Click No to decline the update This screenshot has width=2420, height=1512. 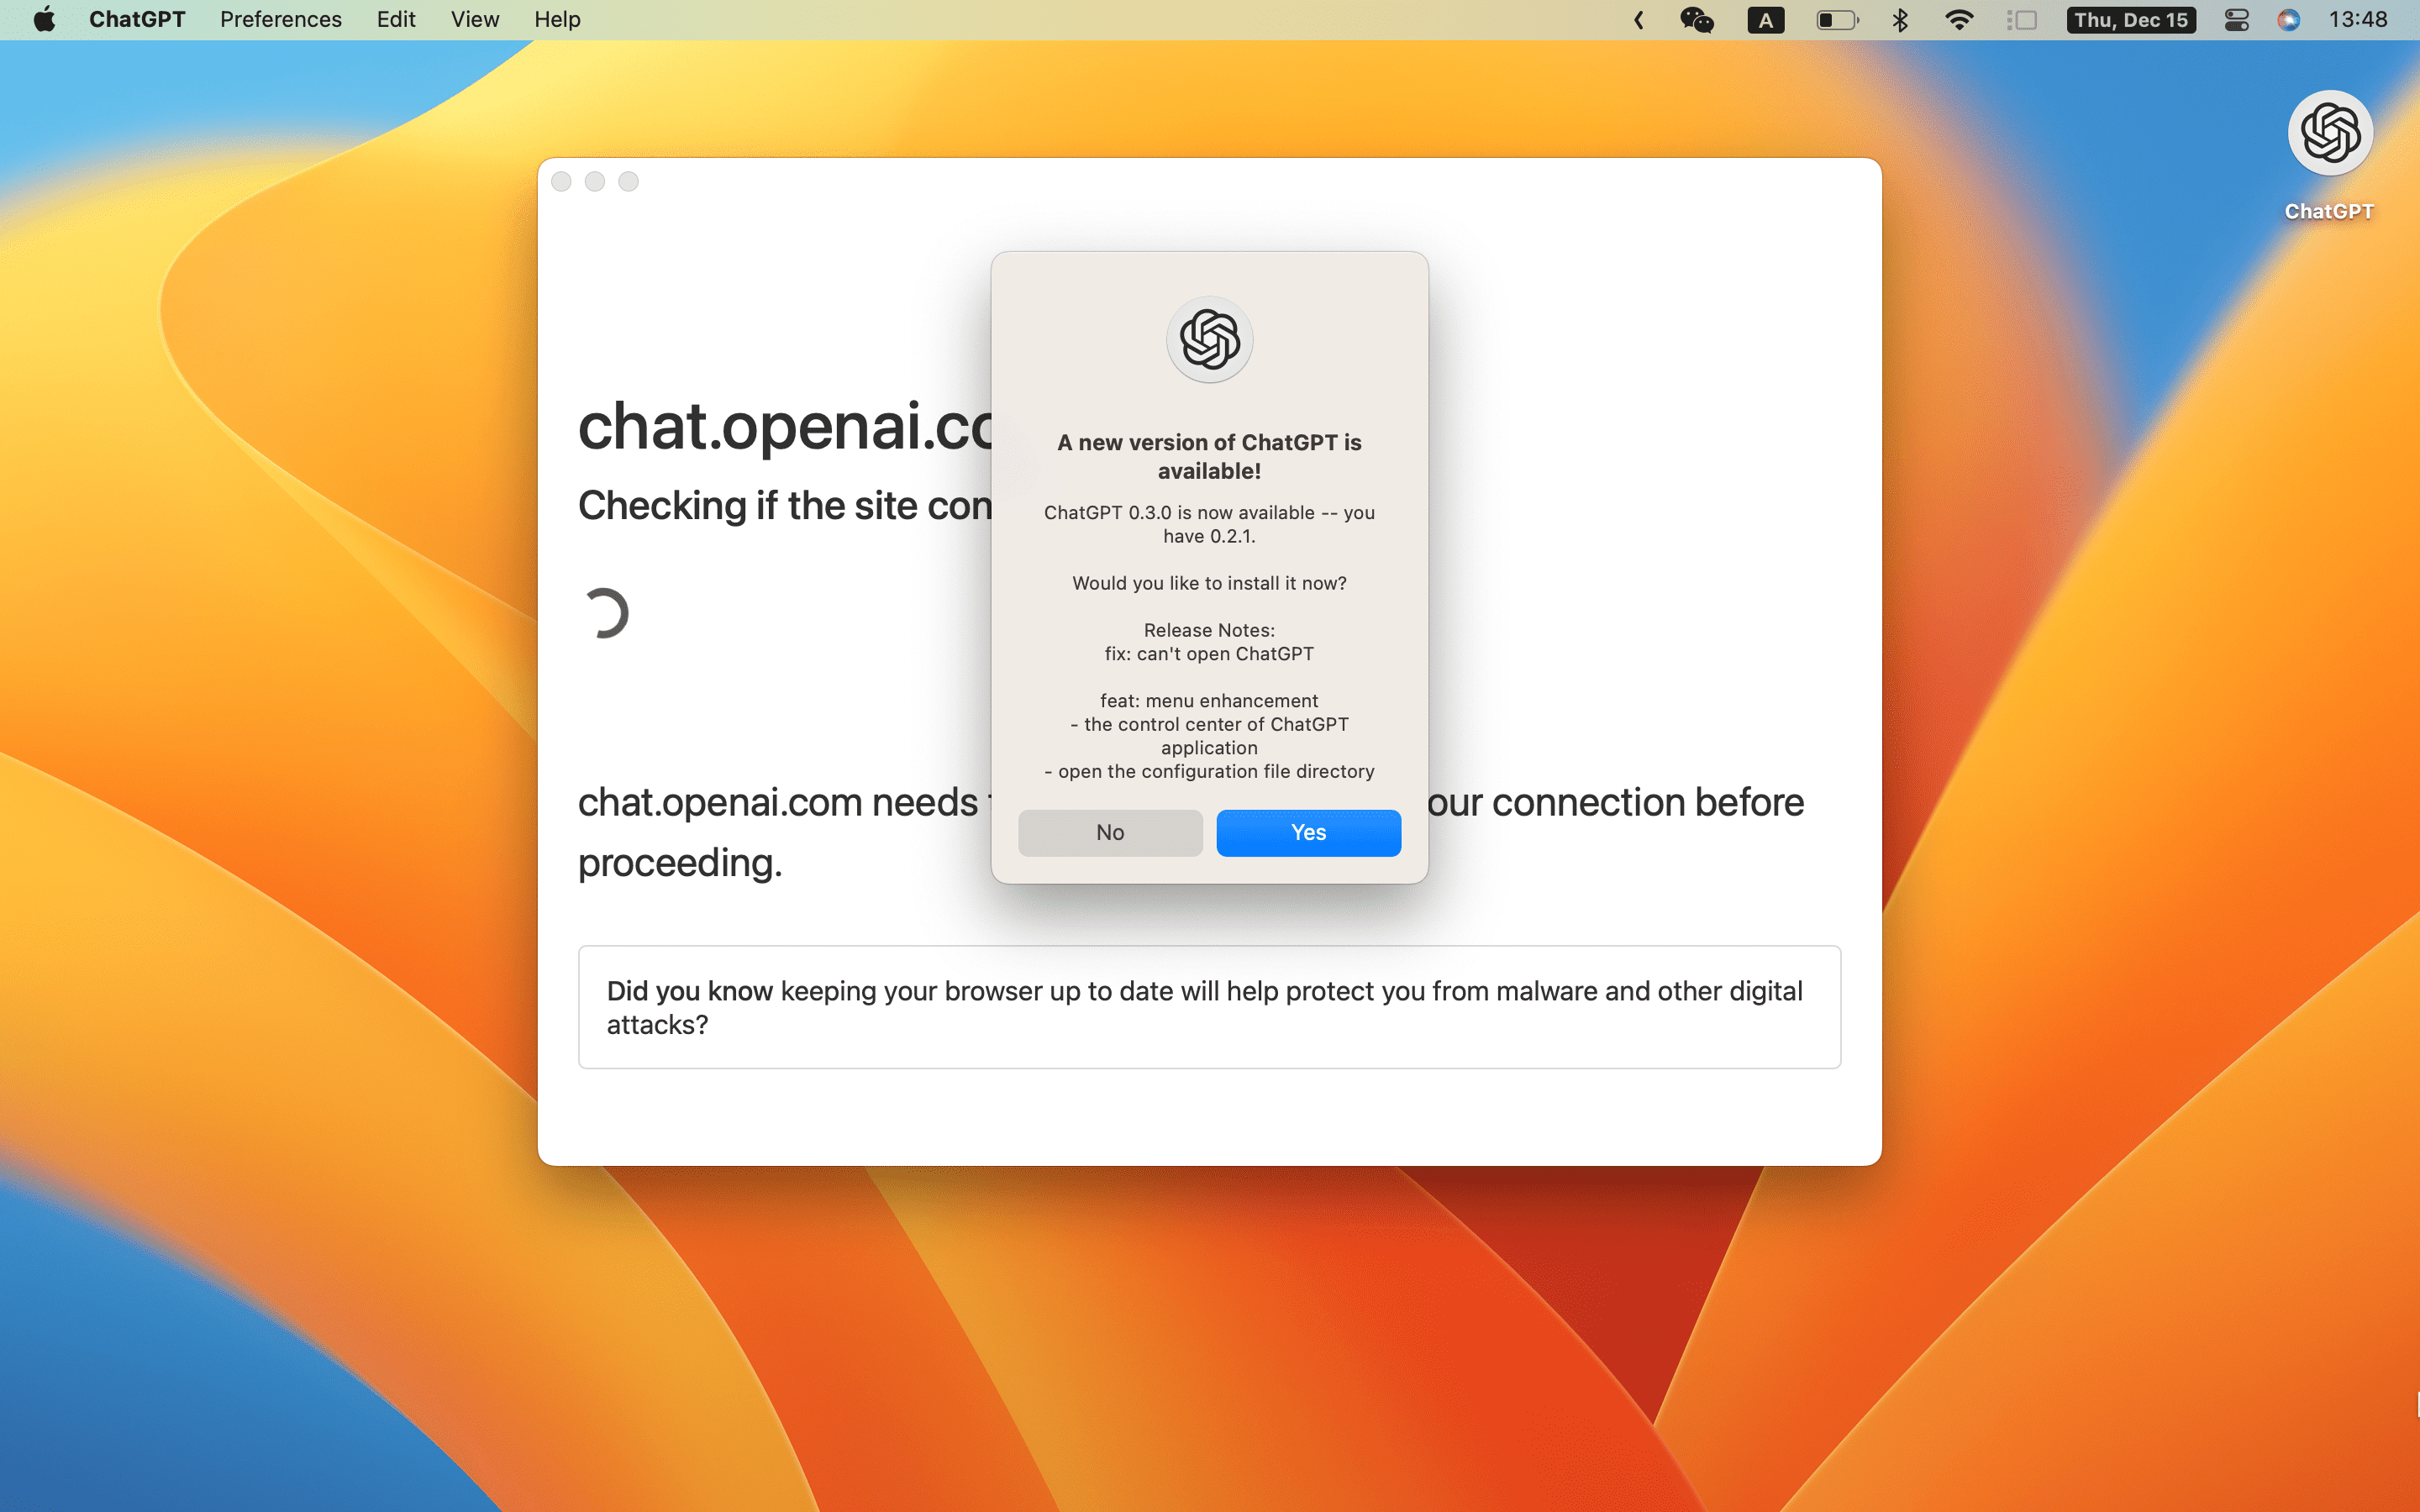1110,832
